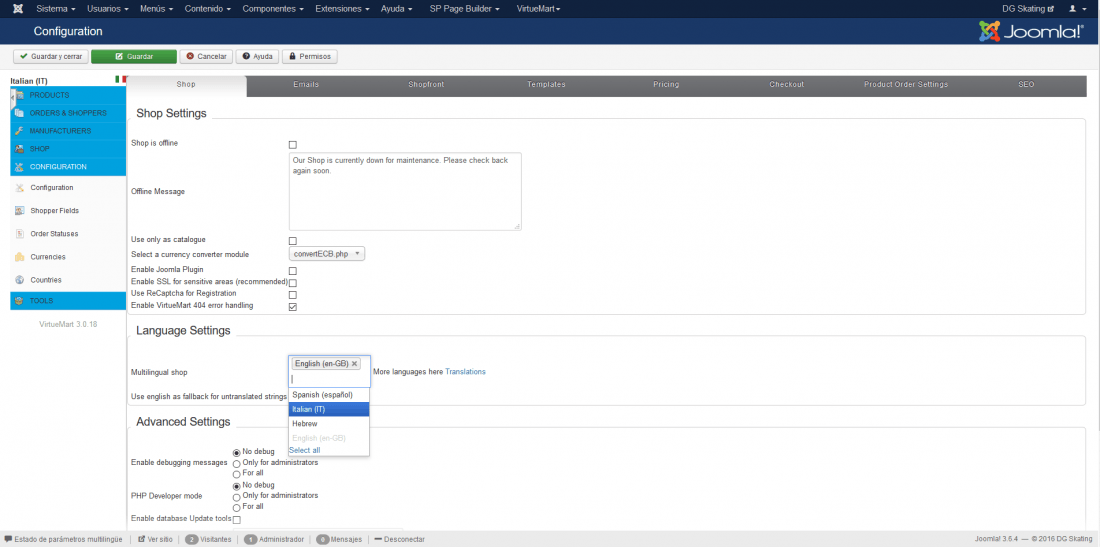Switch to the Templates tab
The height and width of the screenshot is (547, 1100).
coord(546,84)
